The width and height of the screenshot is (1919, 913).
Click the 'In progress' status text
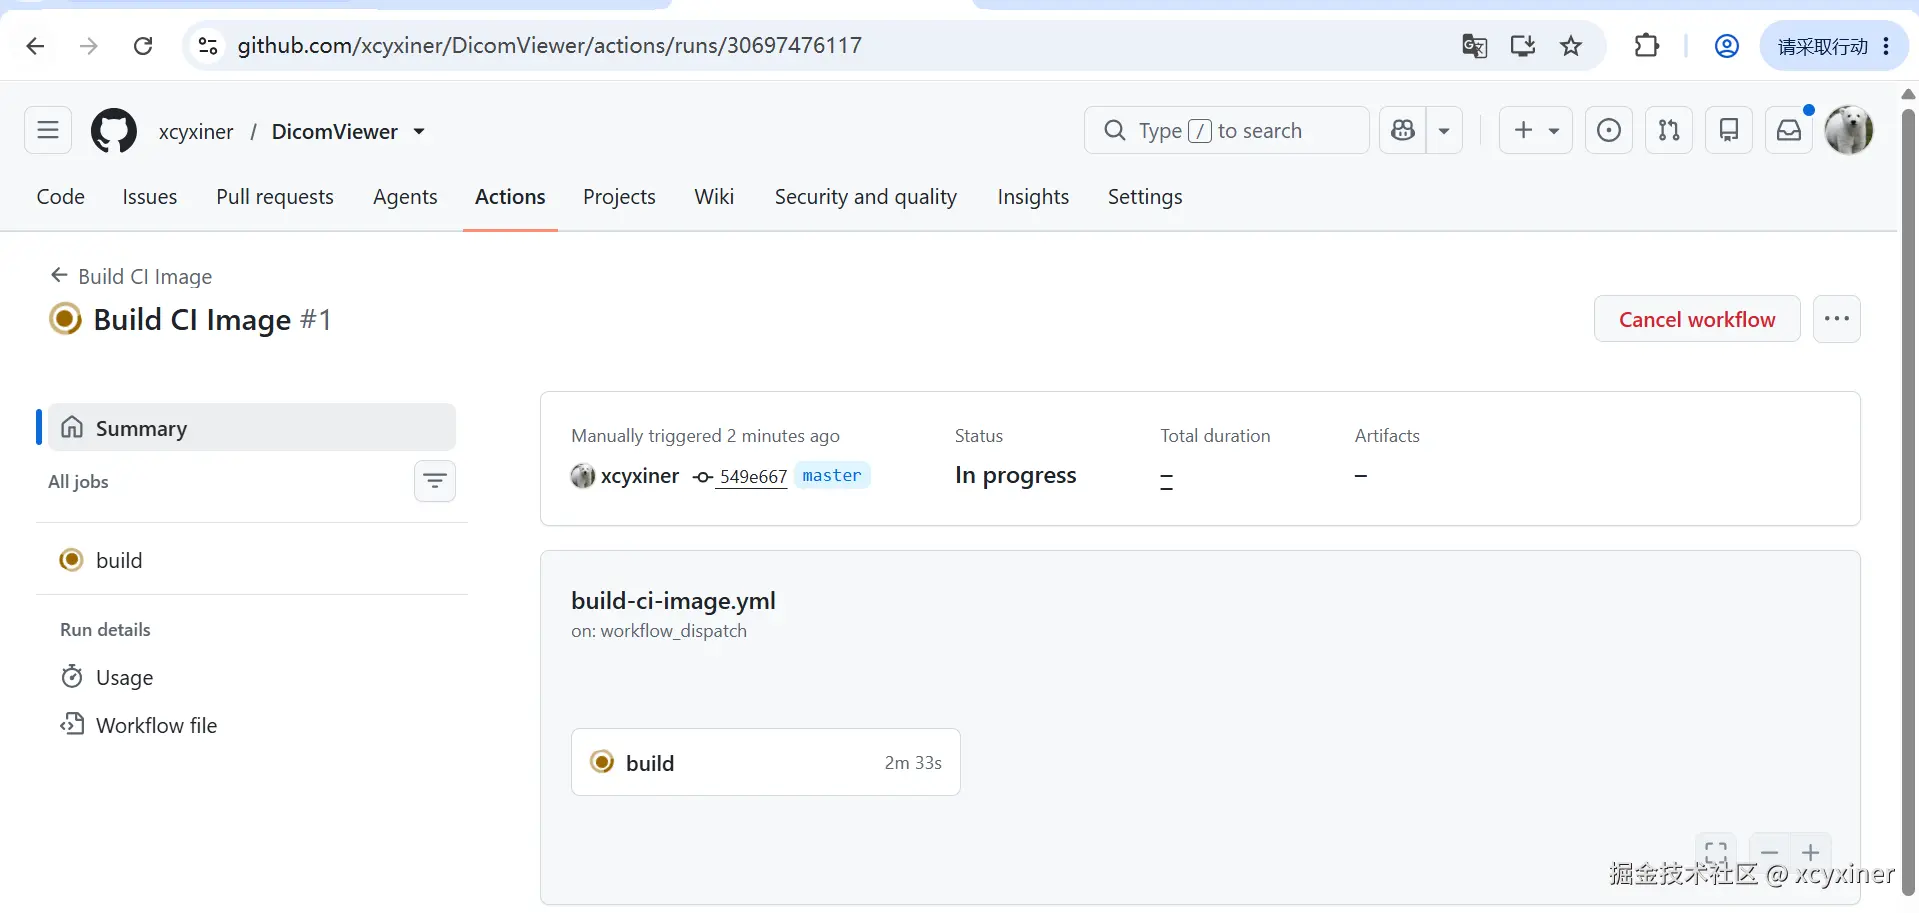(1016, 475)
